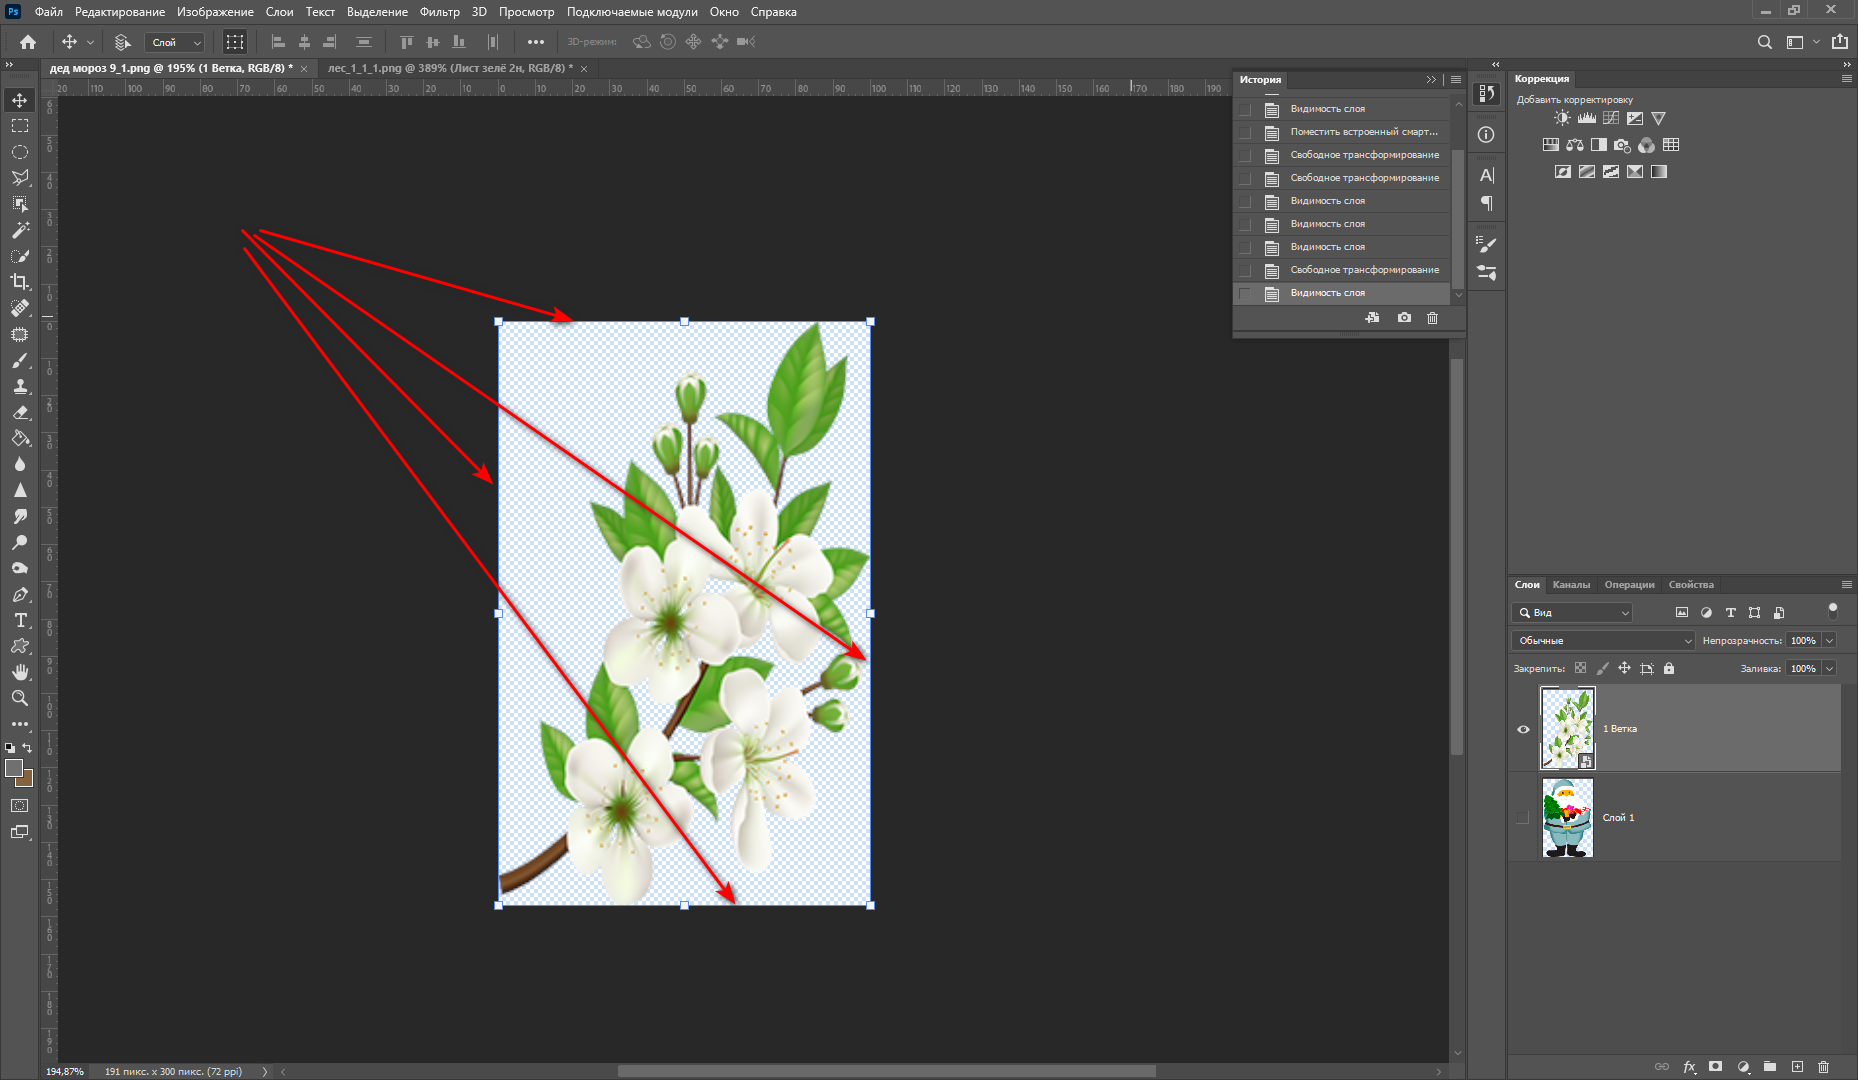Toggle layer filtering switch on/off
1858x1080 pixels.
coord(1832,610)
